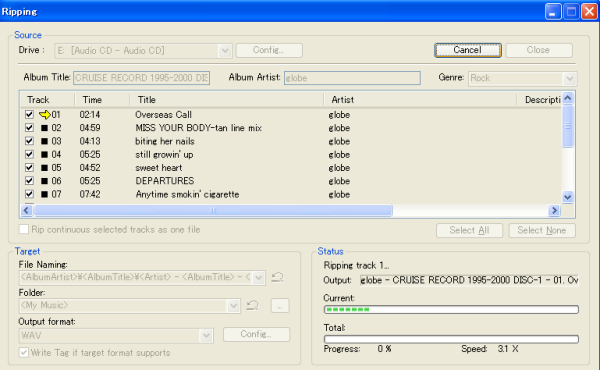600x370 pixels.
Task: Enable Rip continuous selected tracks as one file
Action: coord(24,230)
